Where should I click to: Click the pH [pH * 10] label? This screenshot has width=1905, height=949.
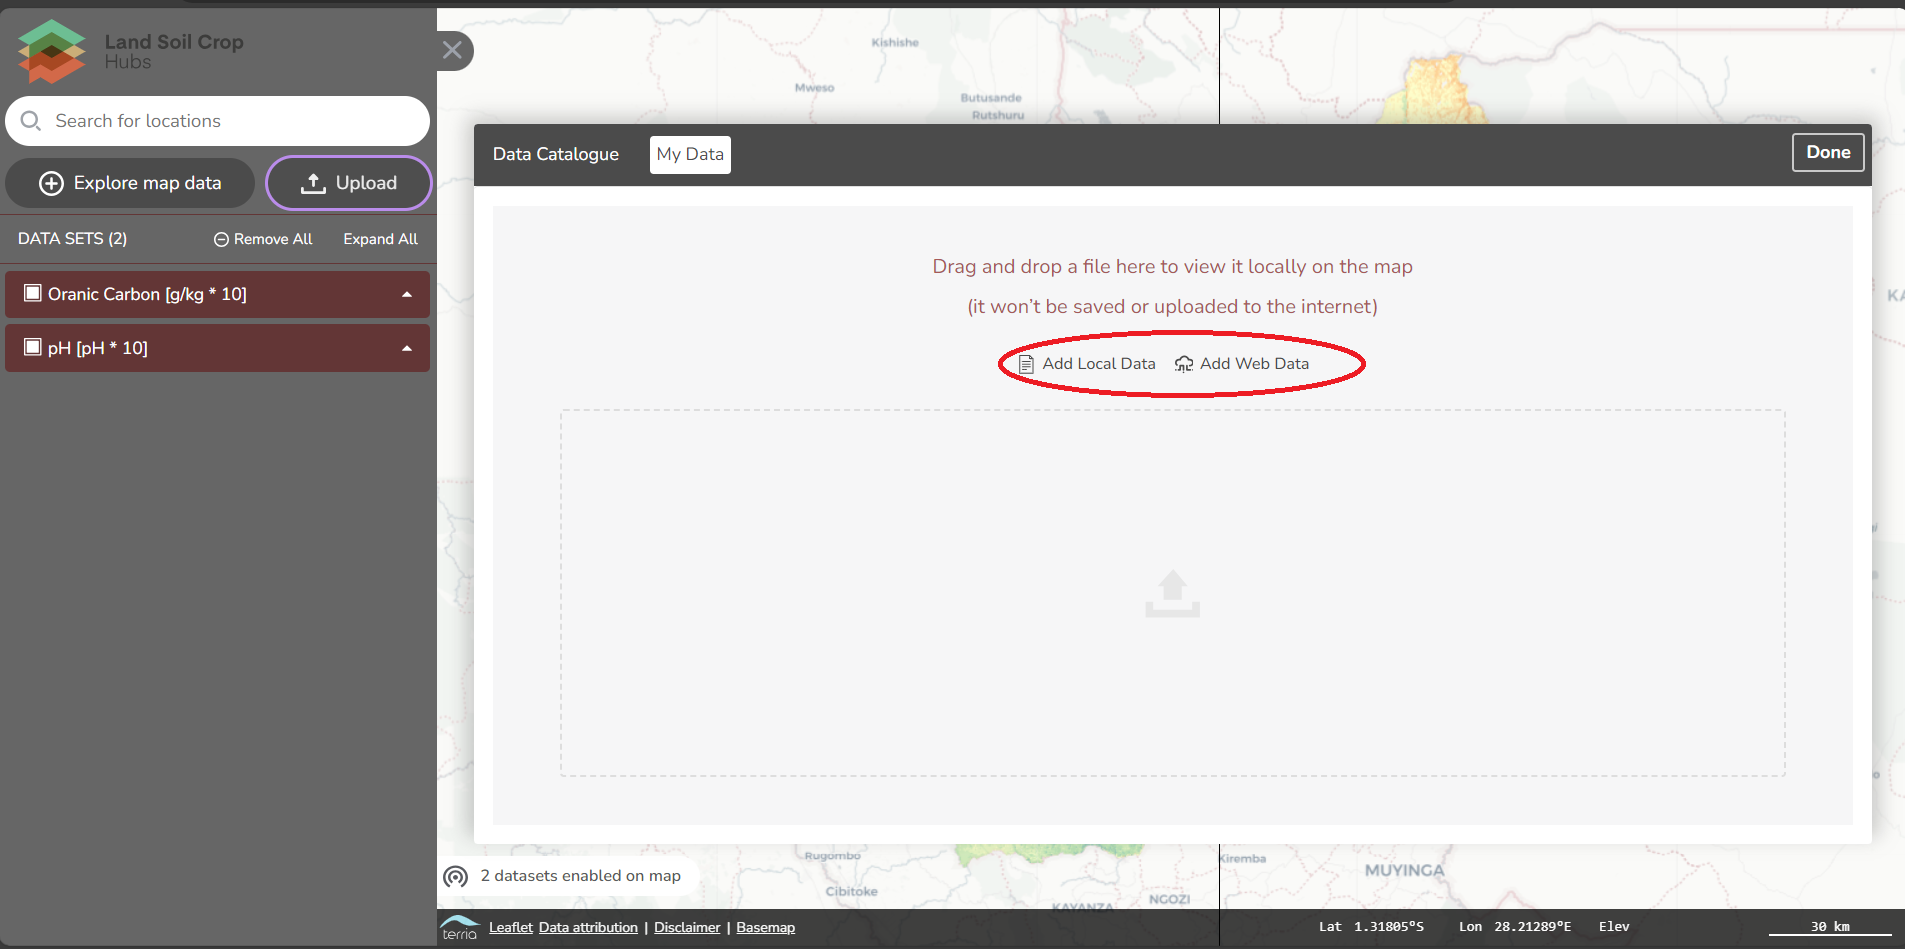98,348
